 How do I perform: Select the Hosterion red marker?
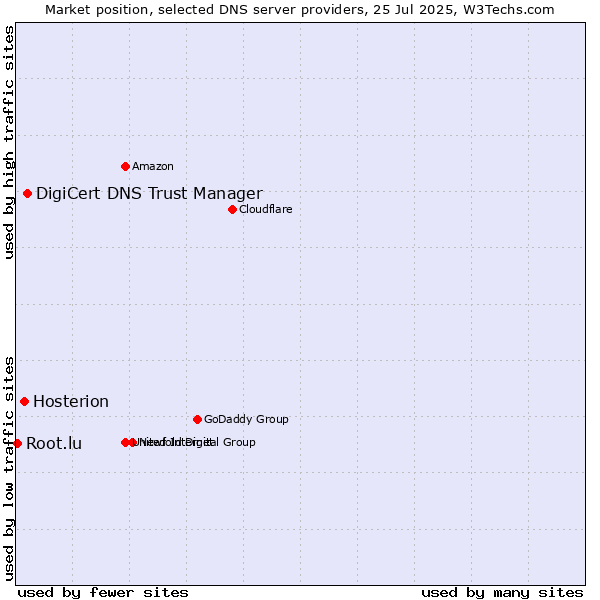point(24,402)
